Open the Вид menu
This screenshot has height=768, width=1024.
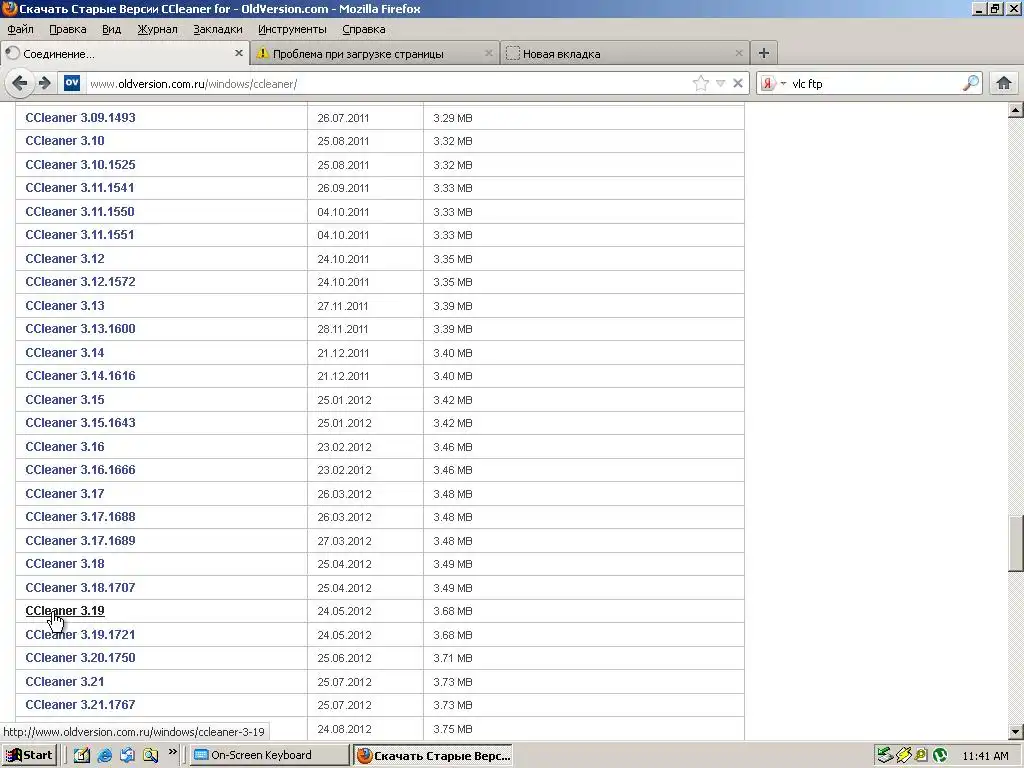112,29
